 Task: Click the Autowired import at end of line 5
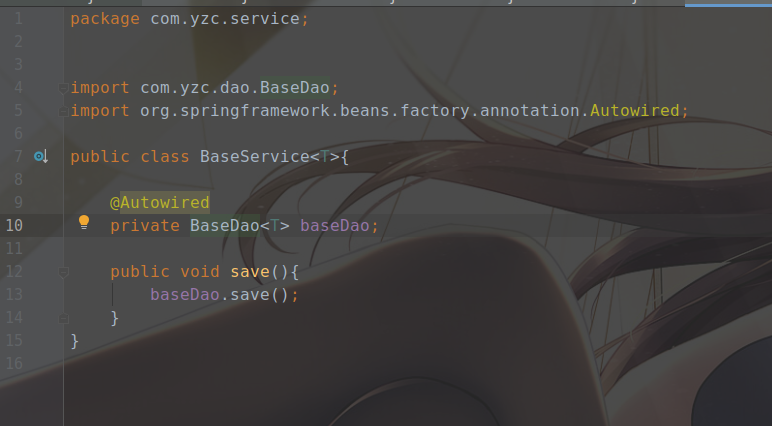[x=634, y=110]
